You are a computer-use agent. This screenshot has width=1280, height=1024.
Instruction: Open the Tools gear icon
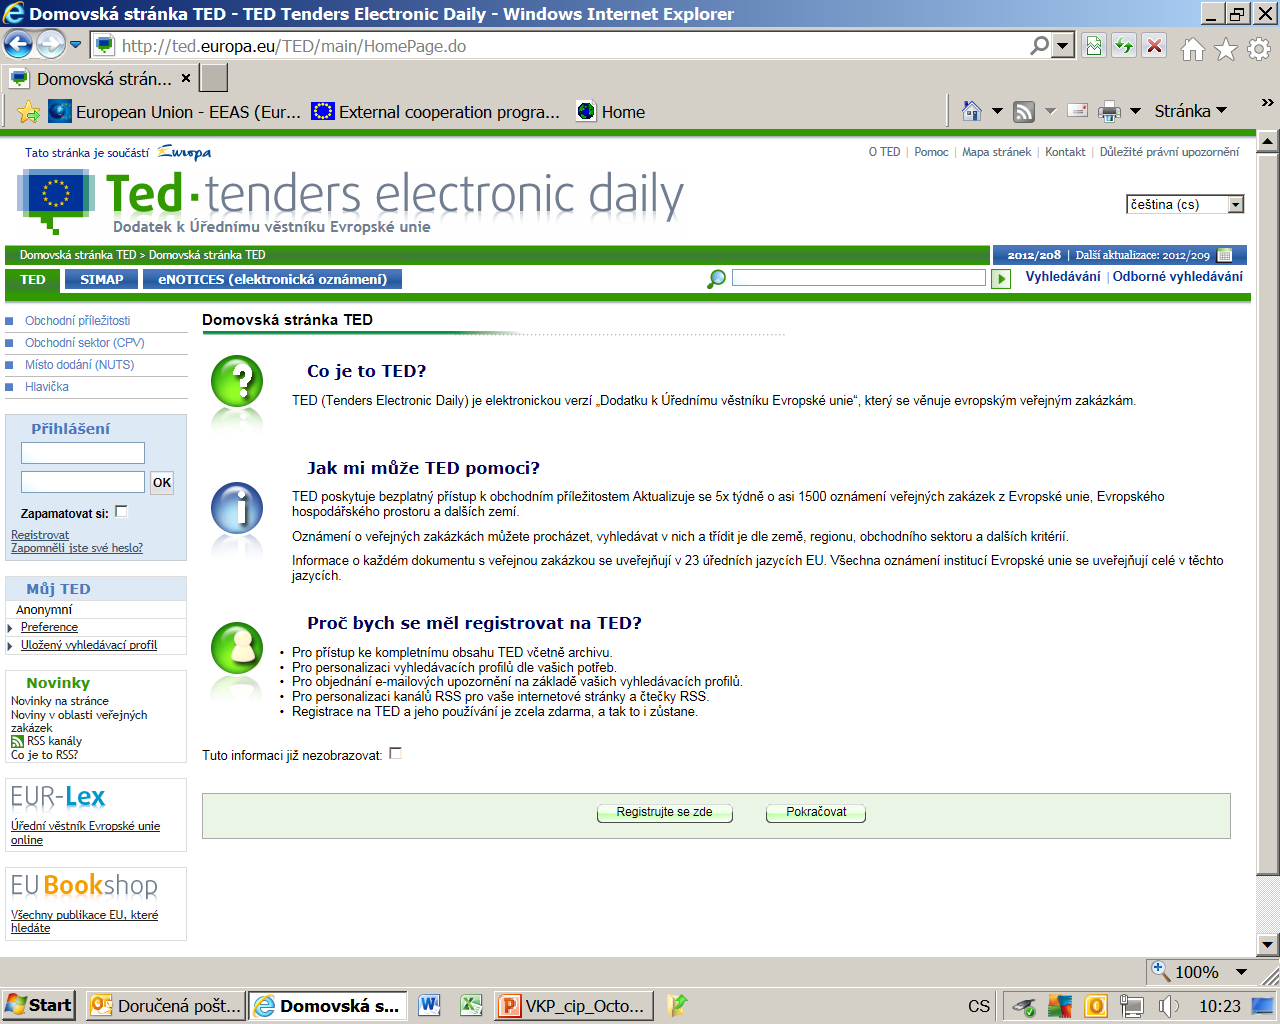(x=1259, y=48)
